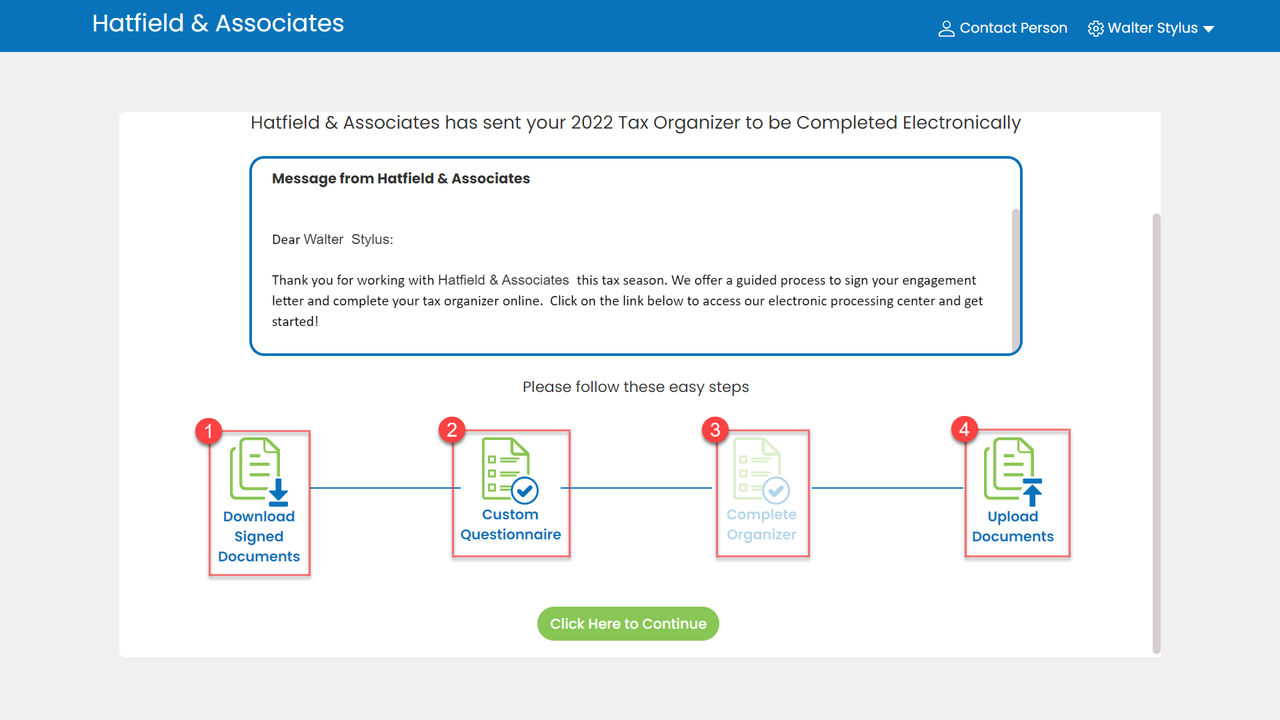1280x720 pixels.
Task: Click the Hatfield & Associates header title
Action: (218, 24)
